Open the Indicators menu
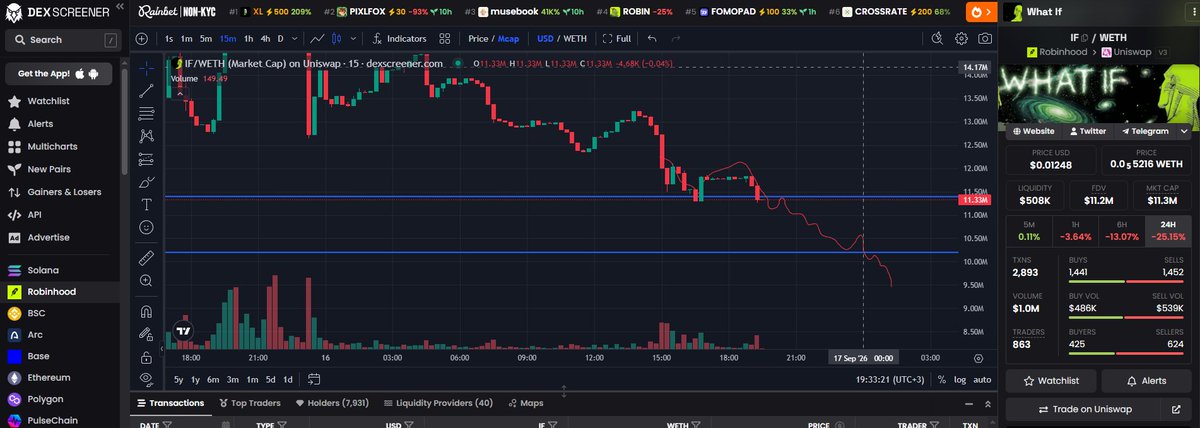The image size is (1200, 428). click(x=399, y=39)
